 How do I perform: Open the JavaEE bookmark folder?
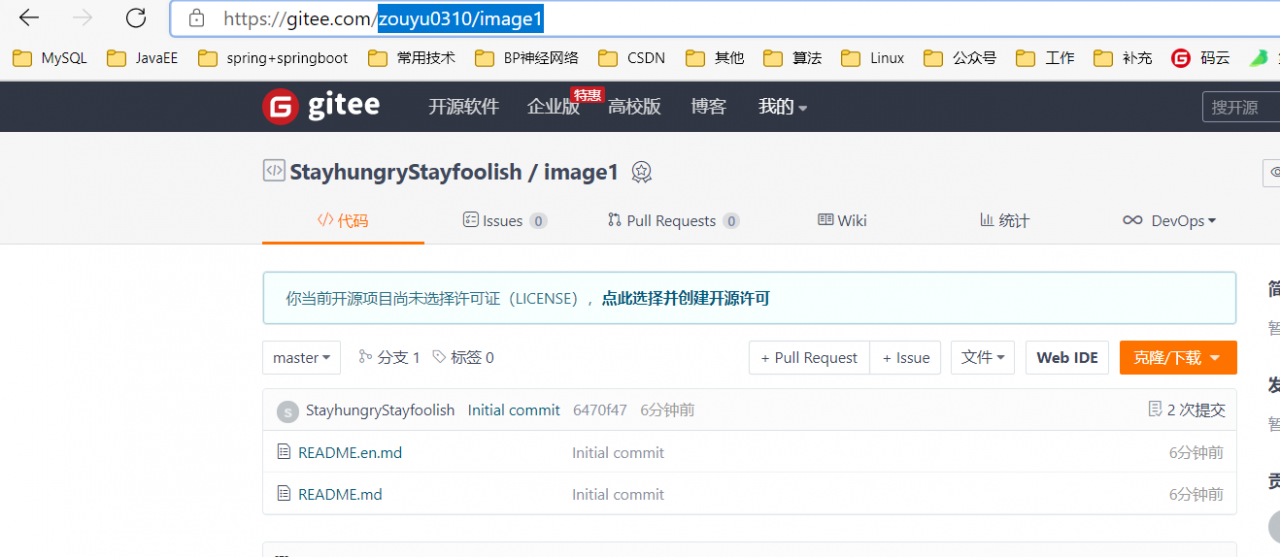click(142, 58)
